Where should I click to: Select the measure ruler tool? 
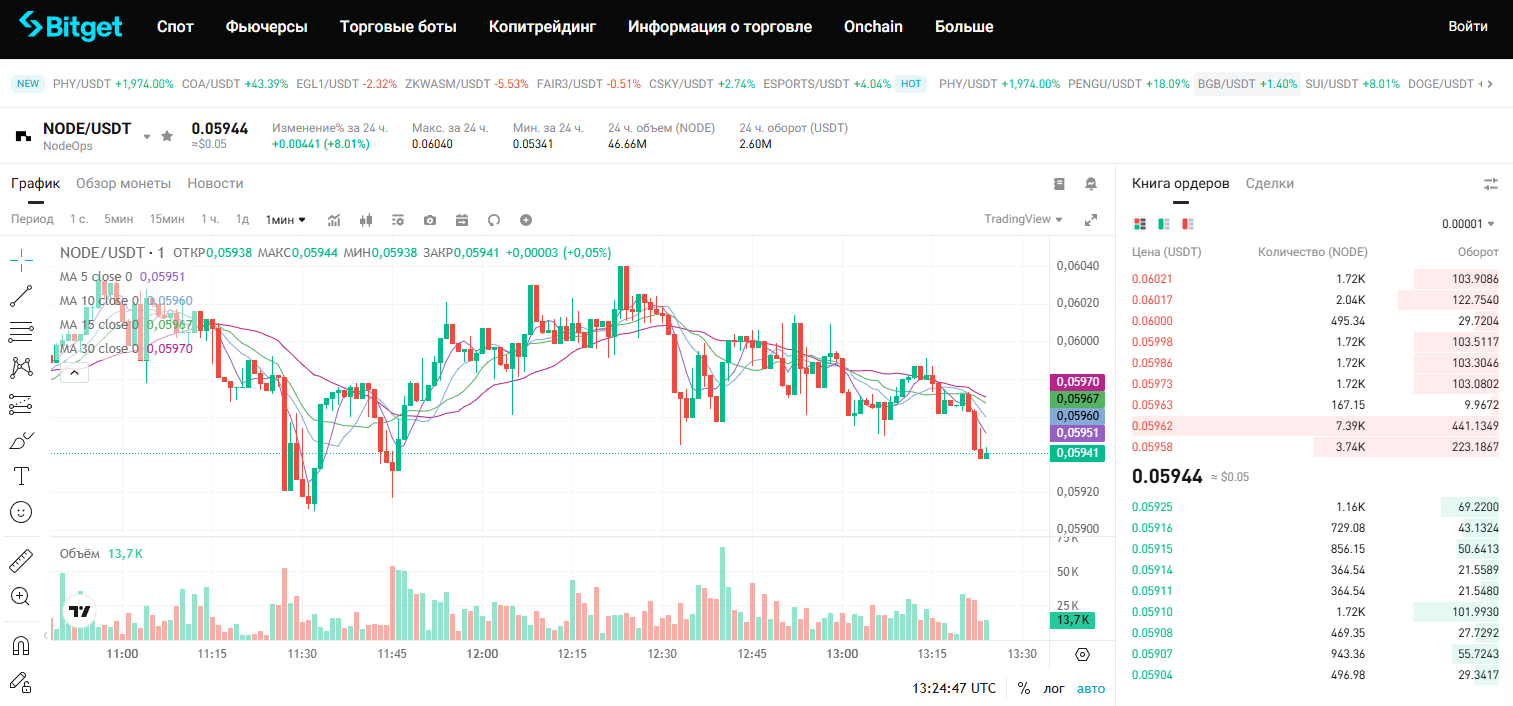tap(21, 559)
